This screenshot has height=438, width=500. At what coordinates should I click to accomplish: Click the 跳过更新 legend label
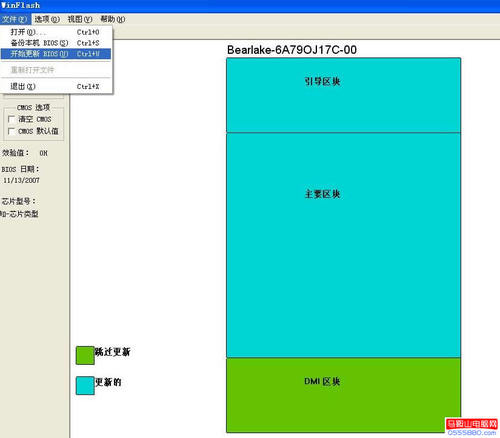(113, 352)
